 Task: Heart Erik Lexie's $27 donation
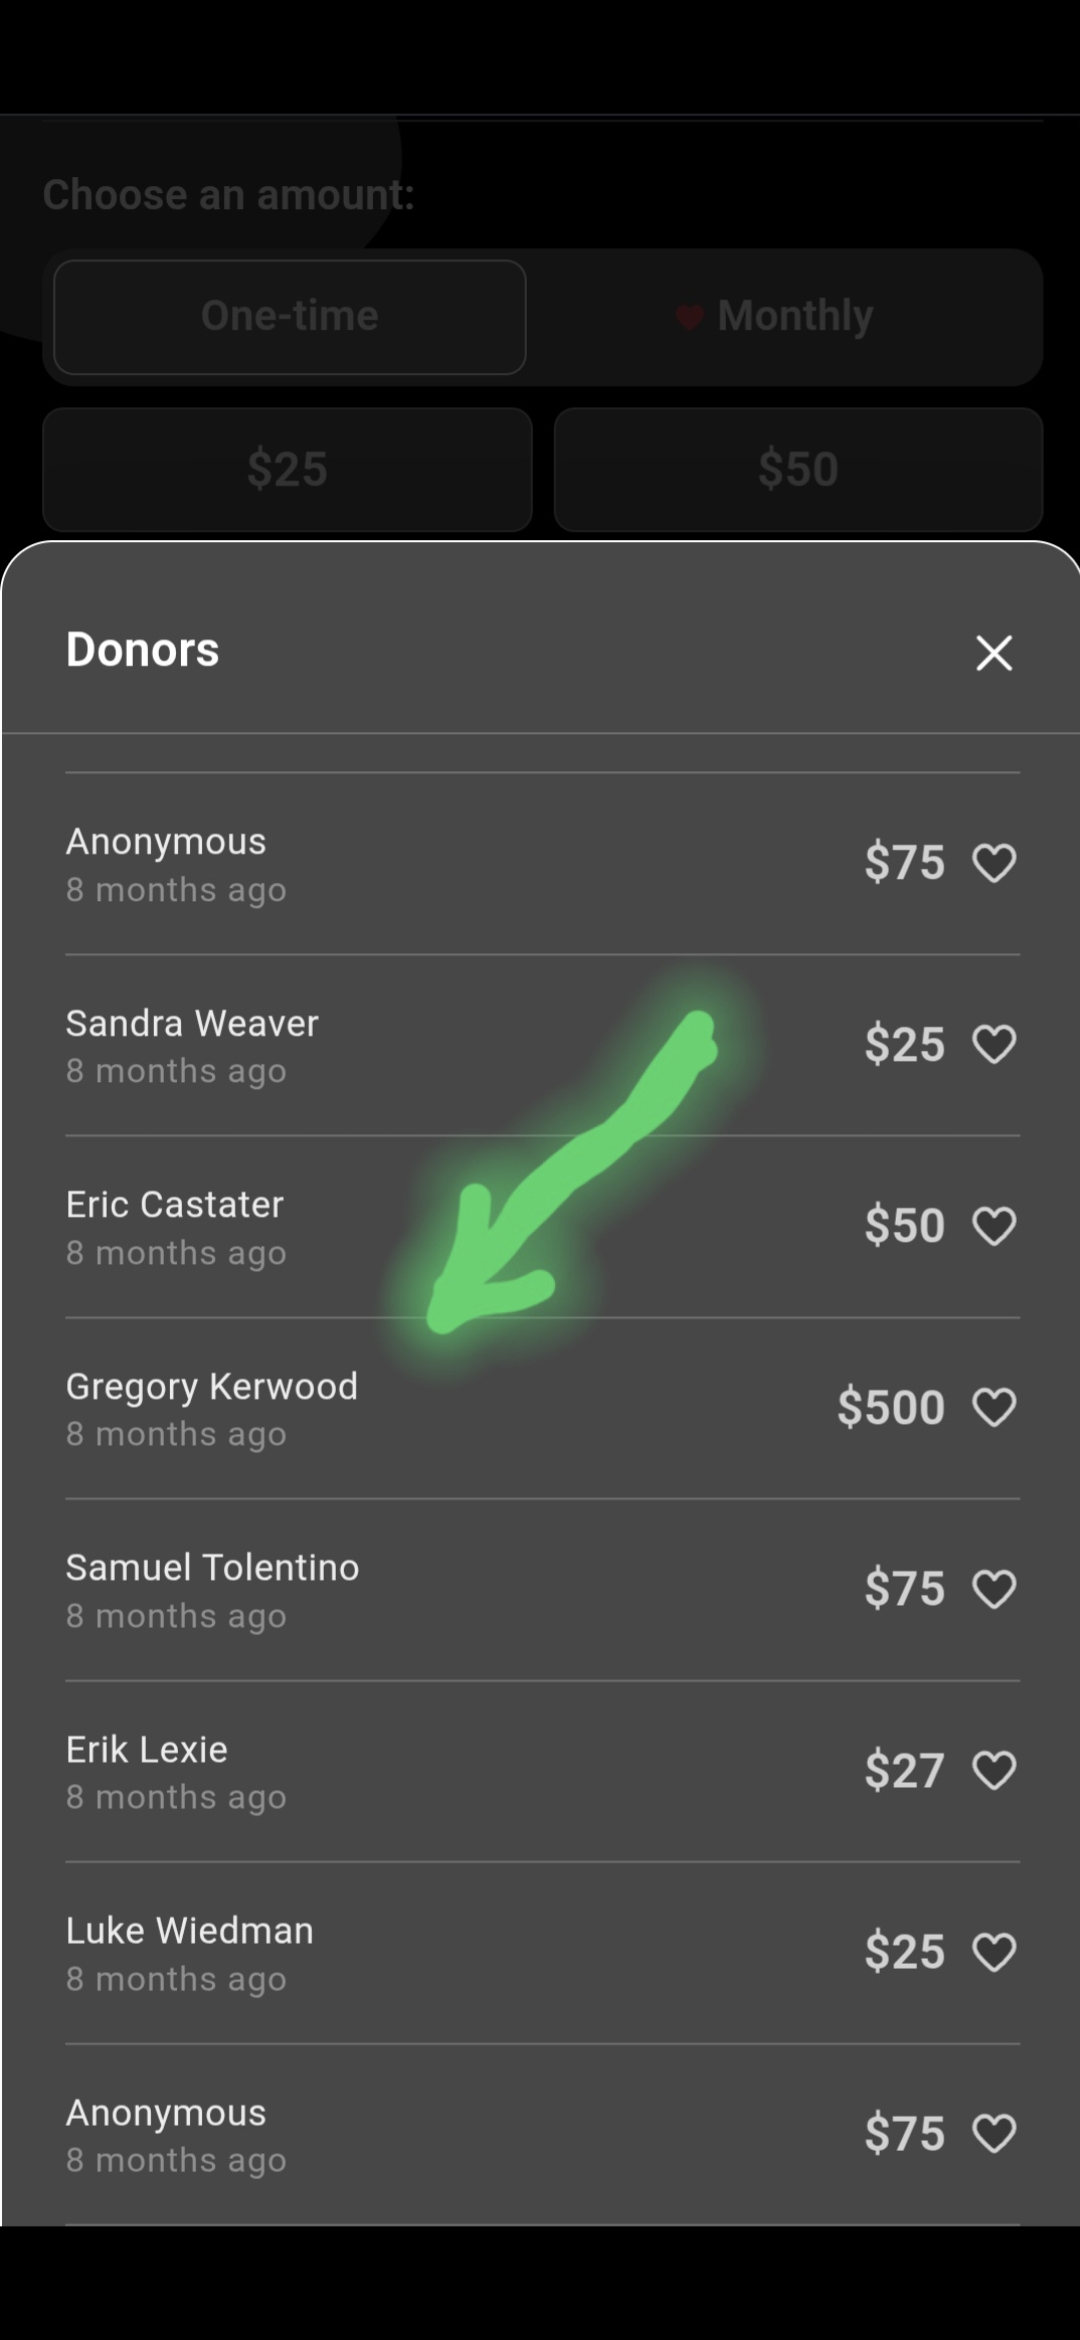(994, 1770)
